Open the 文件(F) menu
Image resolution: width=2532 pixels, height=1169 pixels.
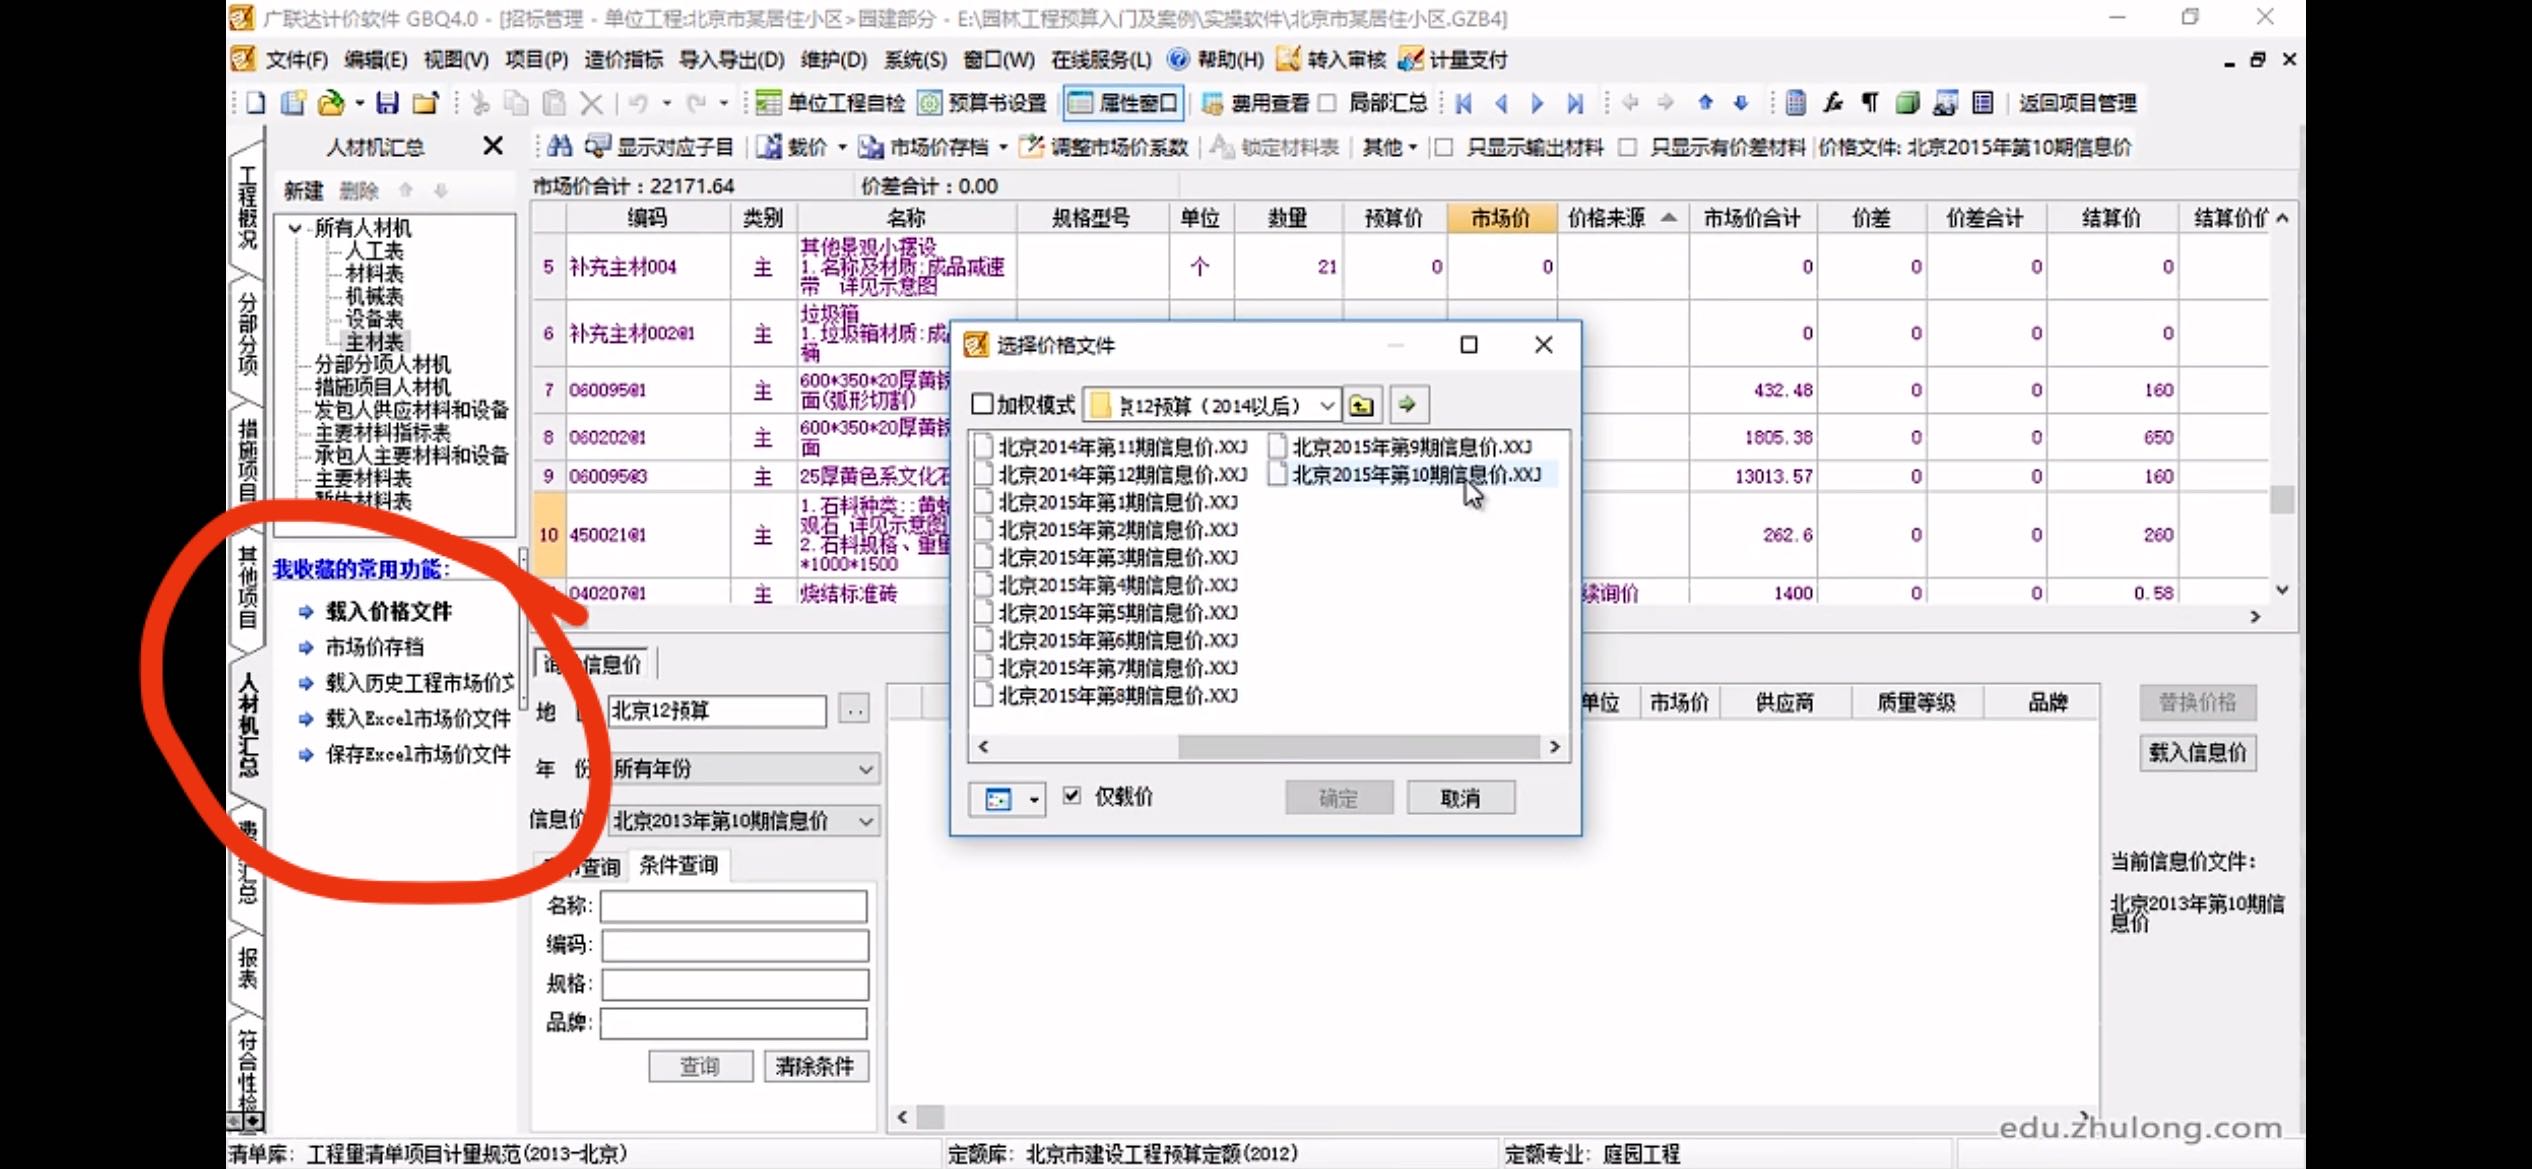tap(296, 60)
